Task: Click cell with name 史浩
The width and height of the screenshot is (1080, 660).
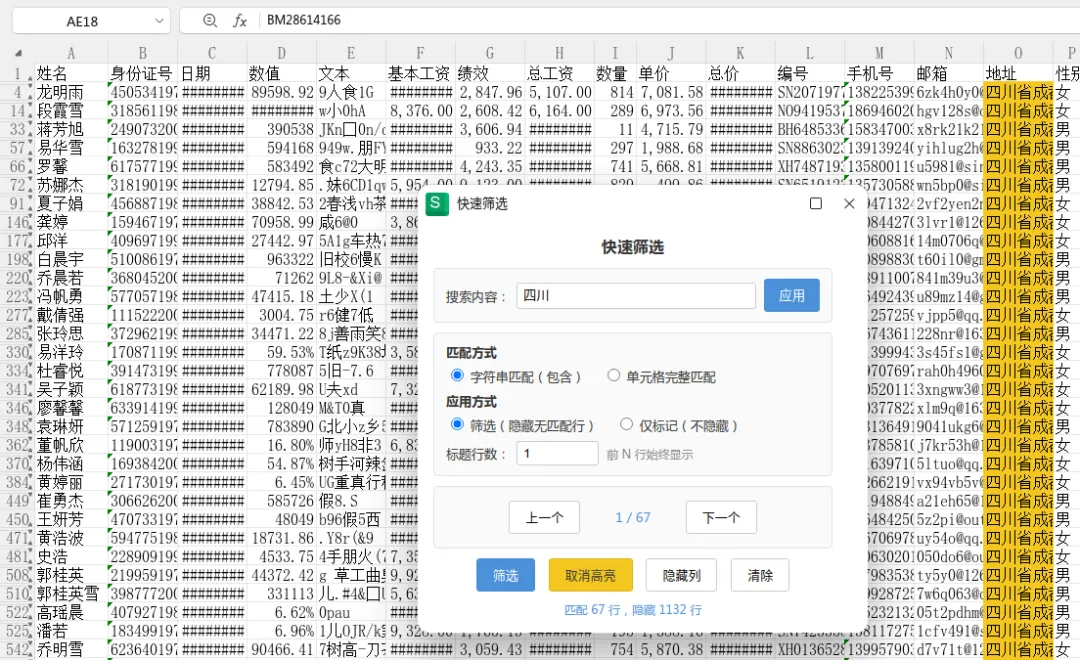Action: point(70,556)
